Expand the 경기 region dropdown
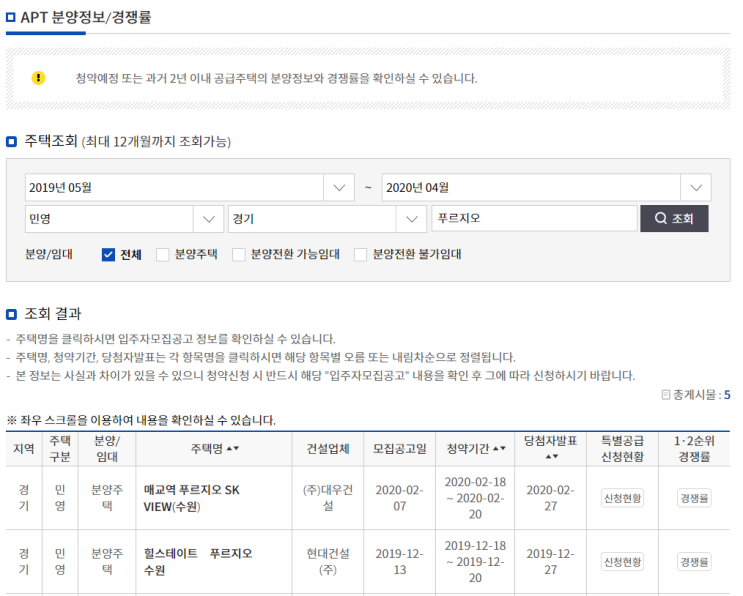 [x=327, y=219]
